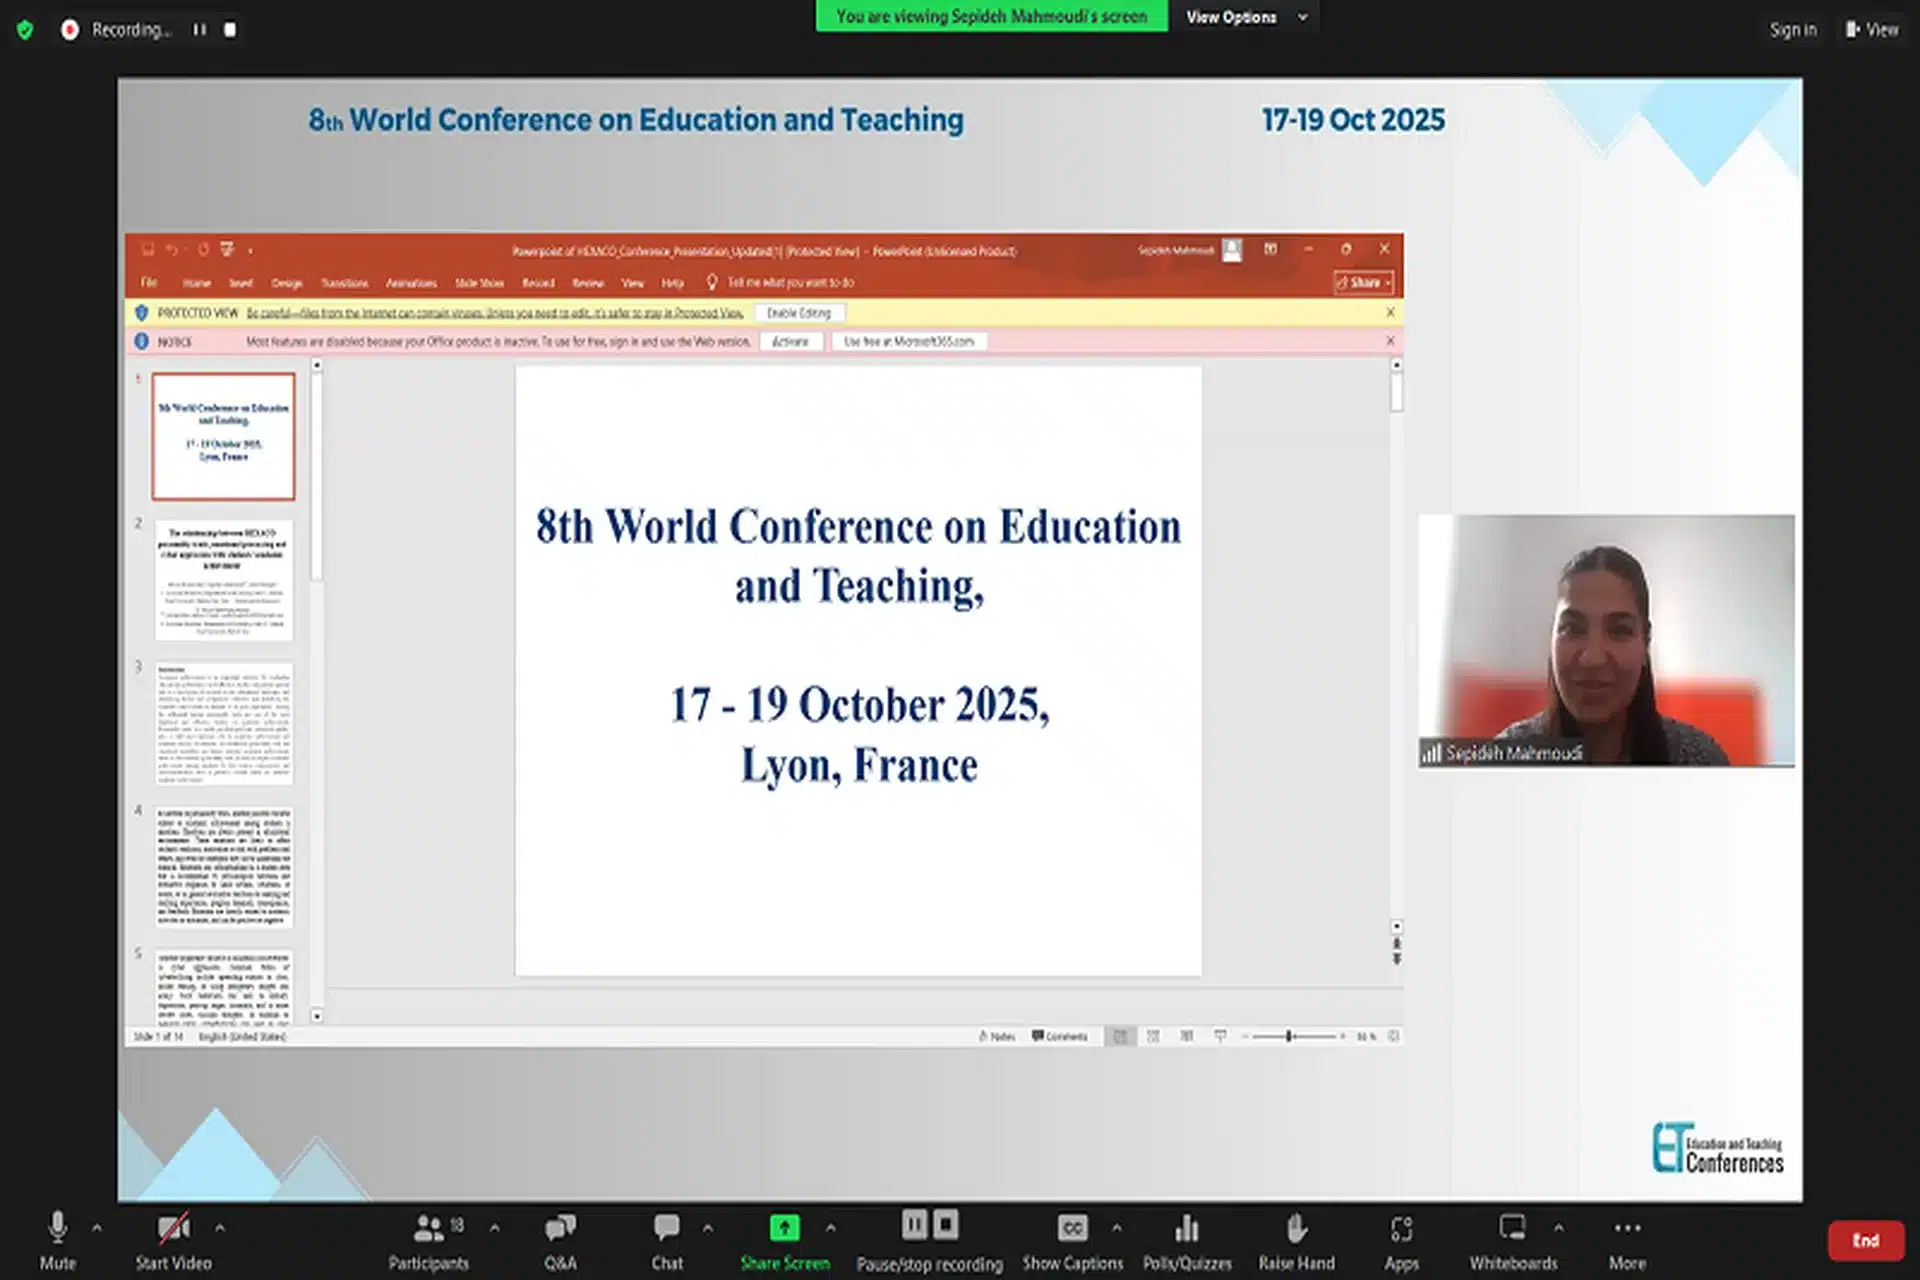
Task: Stop recording using top-left square icon
Action: click(x=230, y=30)
